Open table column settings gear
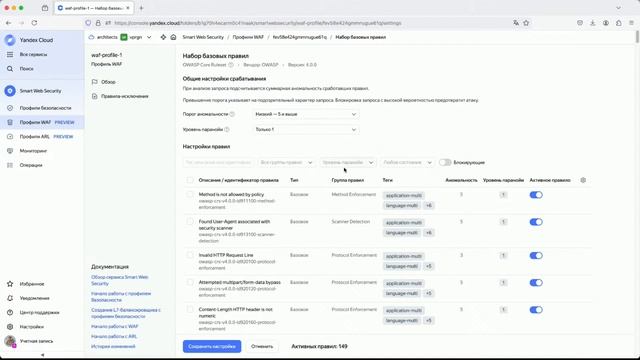The height and width of the screenshot is (360, 640). pyautogui.click(x=583, y=180)
